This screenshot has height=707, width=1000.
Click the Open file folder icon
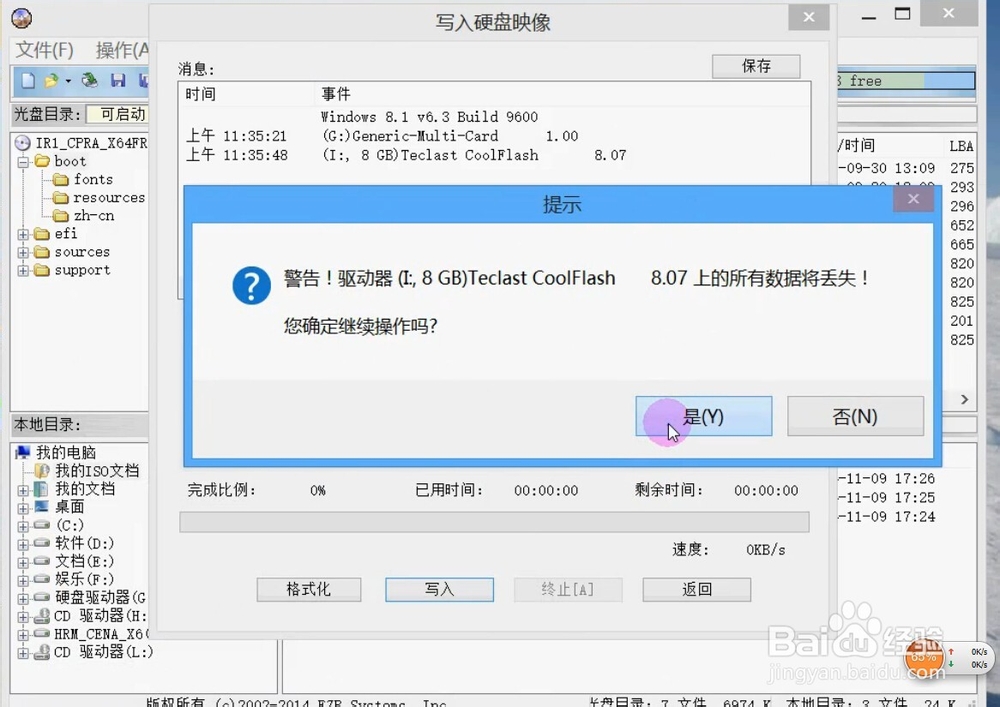[x=51, y=80]
